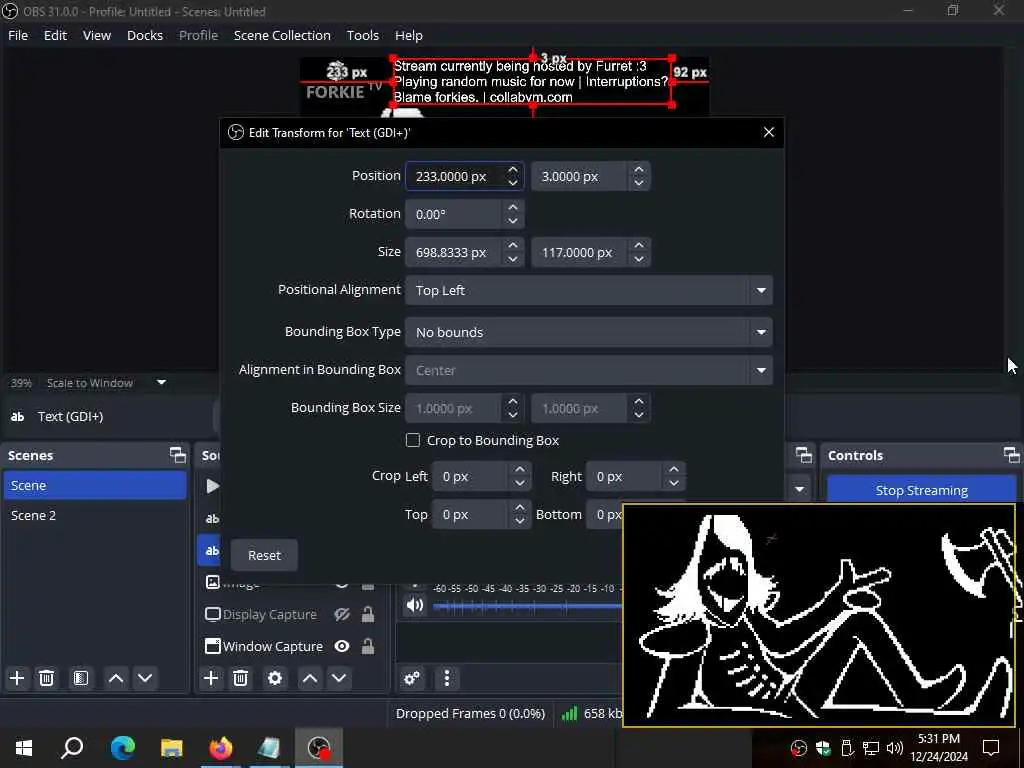Open the Tools menu
Image resolution: width=1024 pixels, height=768 pixels.
pyautogui.click(x=362, y=35)
